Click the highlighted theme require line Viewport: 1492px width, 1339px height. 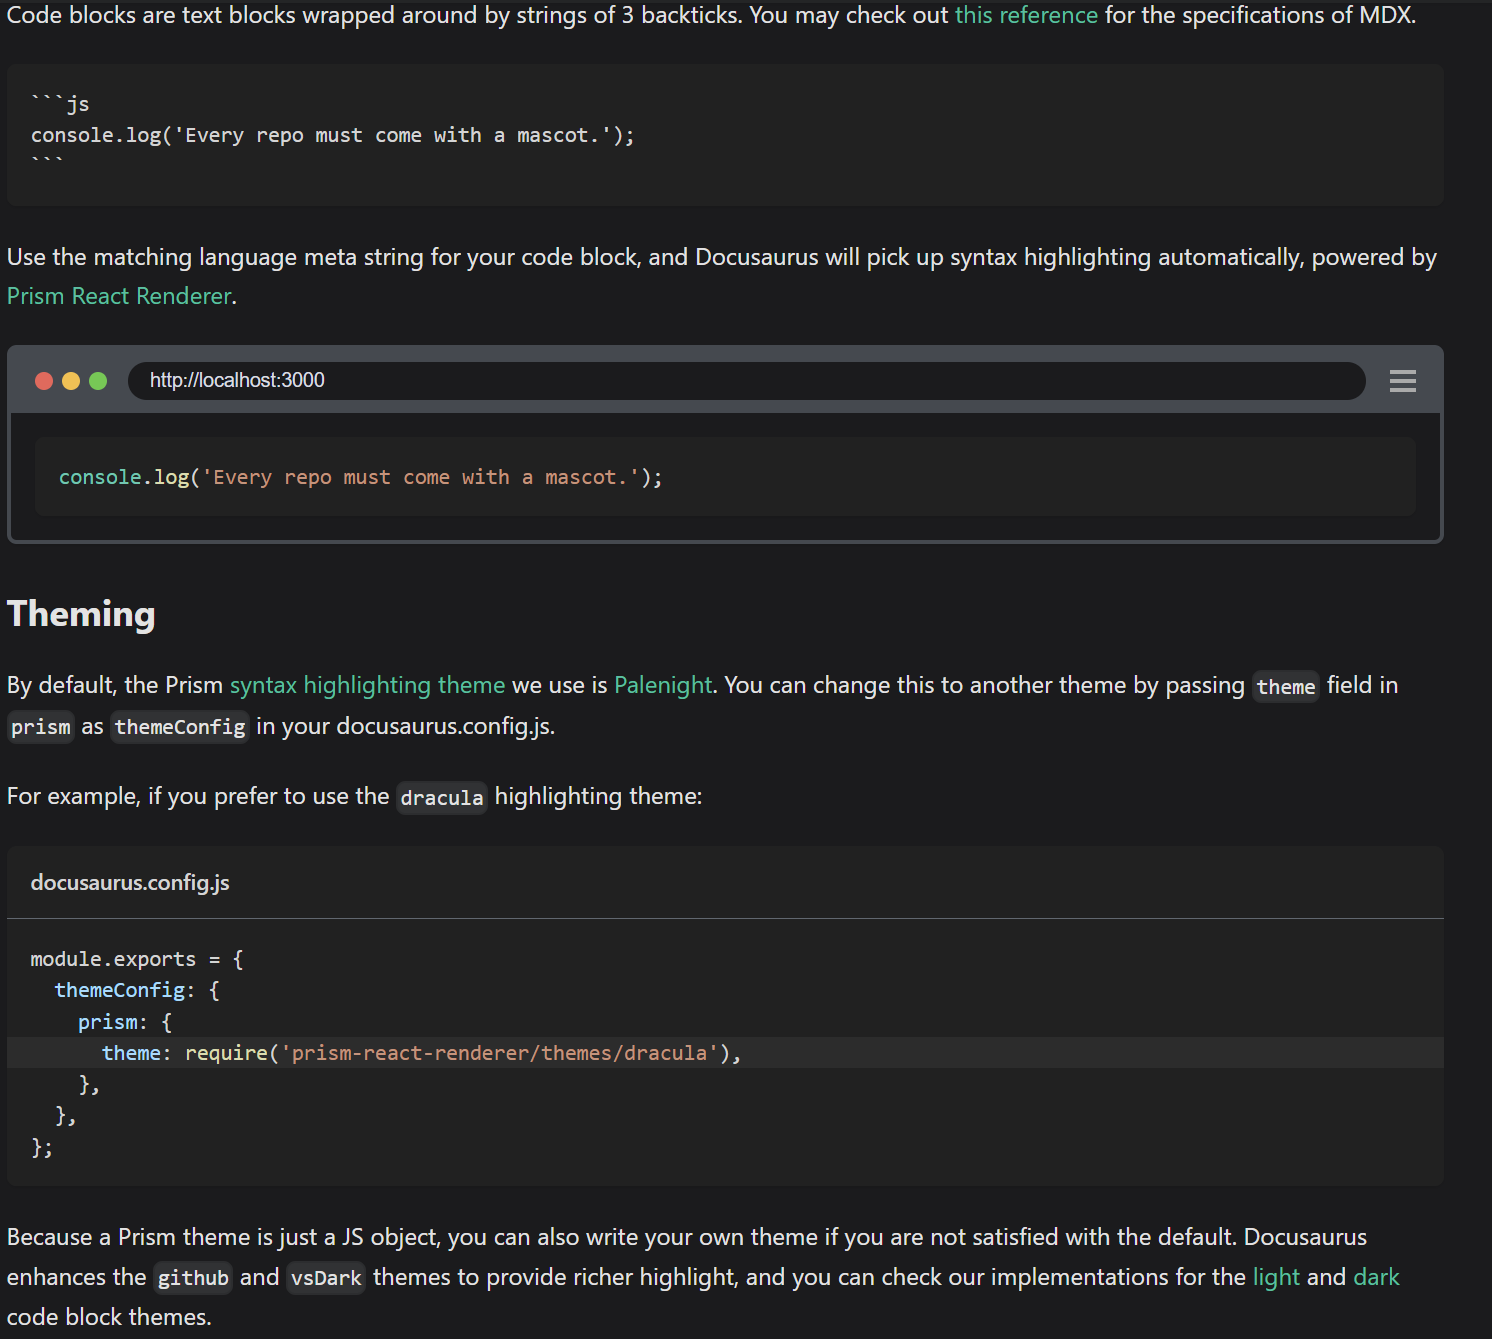coord(421,1053)
